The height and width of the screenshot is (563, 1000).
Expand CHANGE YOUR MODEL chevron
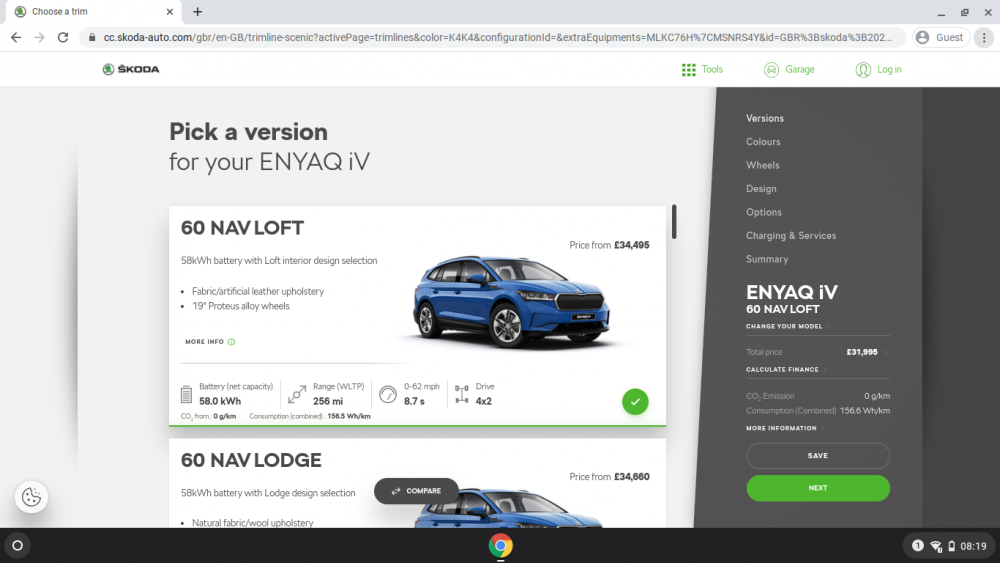click(828, 326)
